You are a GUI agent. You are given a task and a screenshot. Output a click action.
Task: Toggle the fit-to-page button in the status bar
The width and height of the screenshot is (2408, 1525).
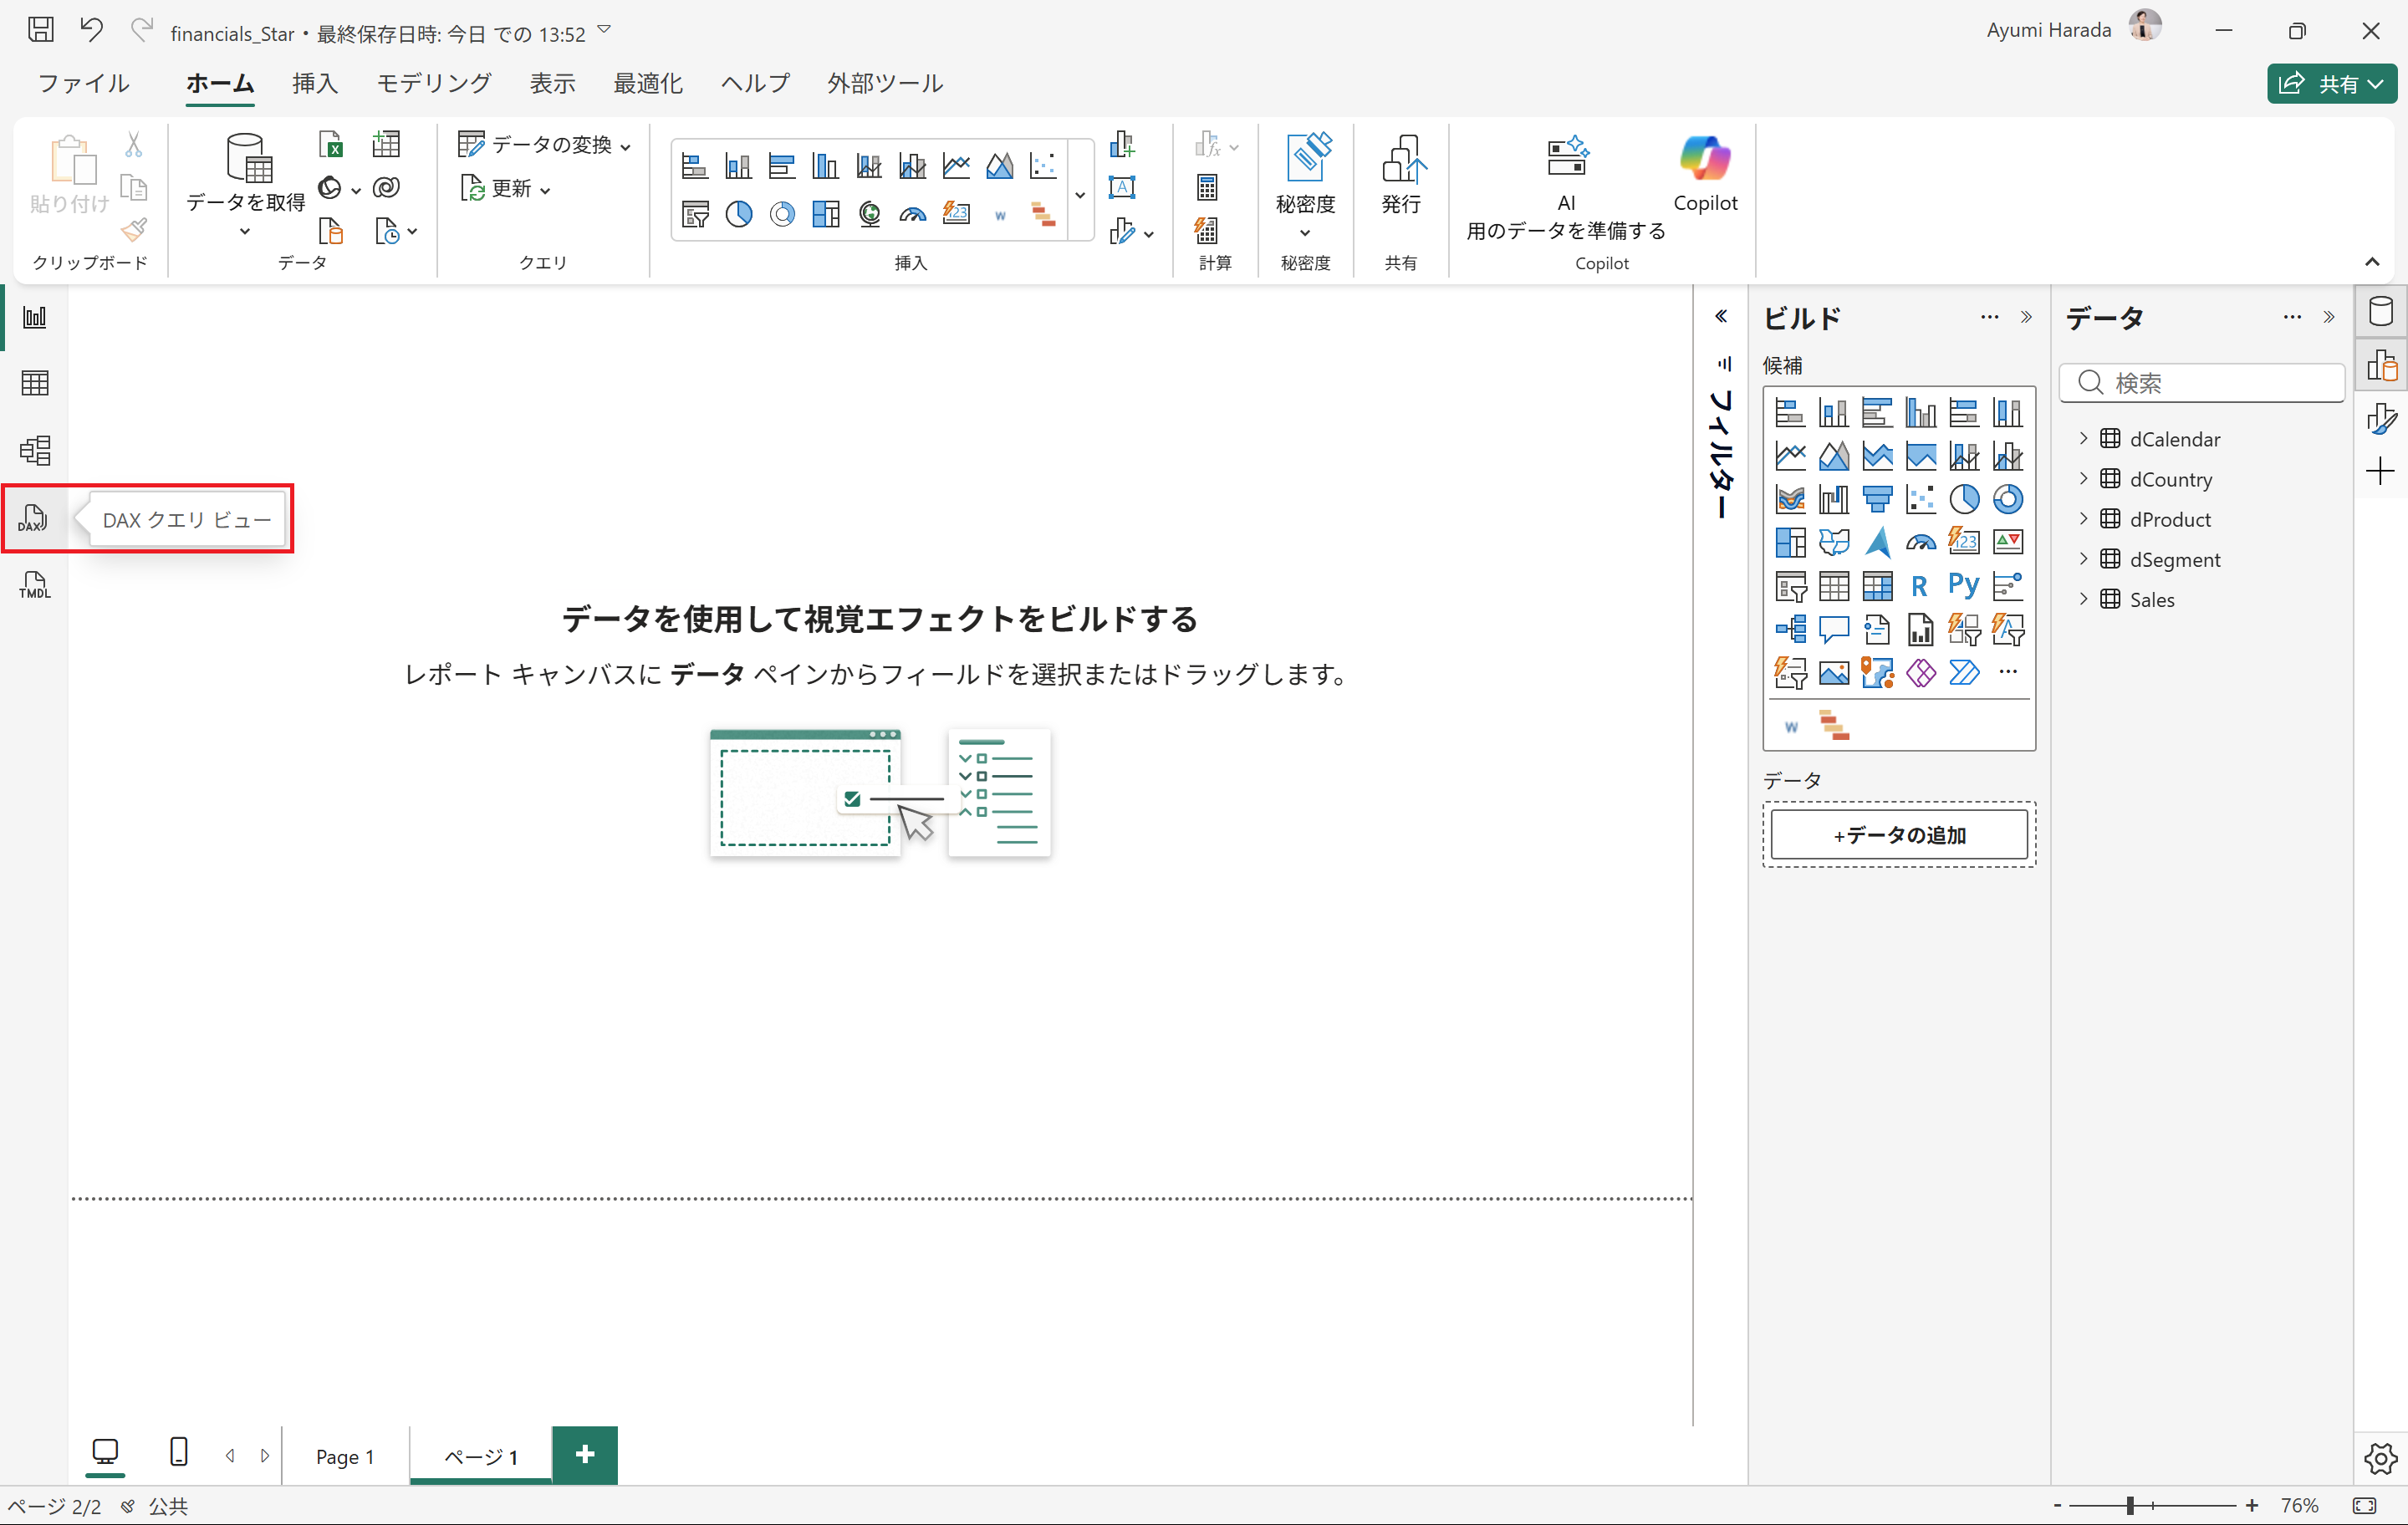[2365, 1506]
